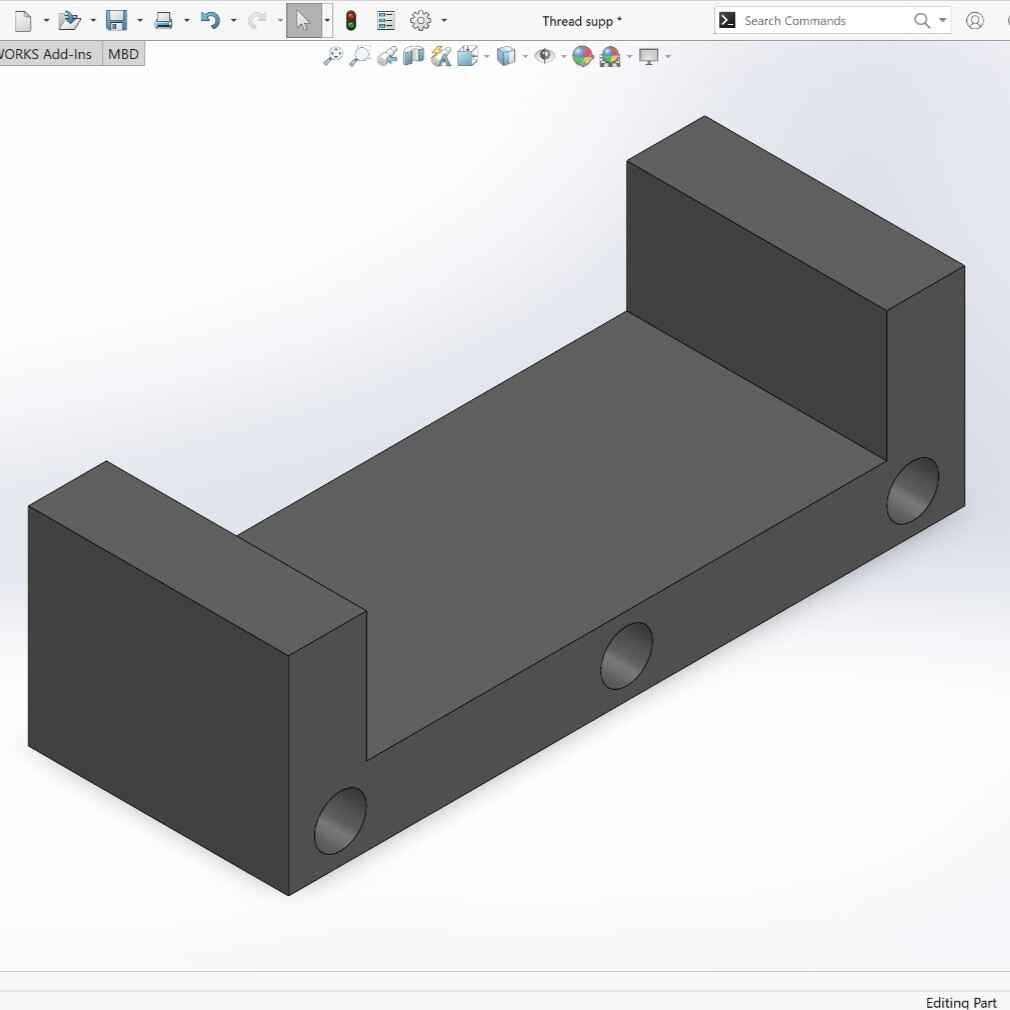
Task: Rebuild the model with traffic light icon
Action: point(351,21)
